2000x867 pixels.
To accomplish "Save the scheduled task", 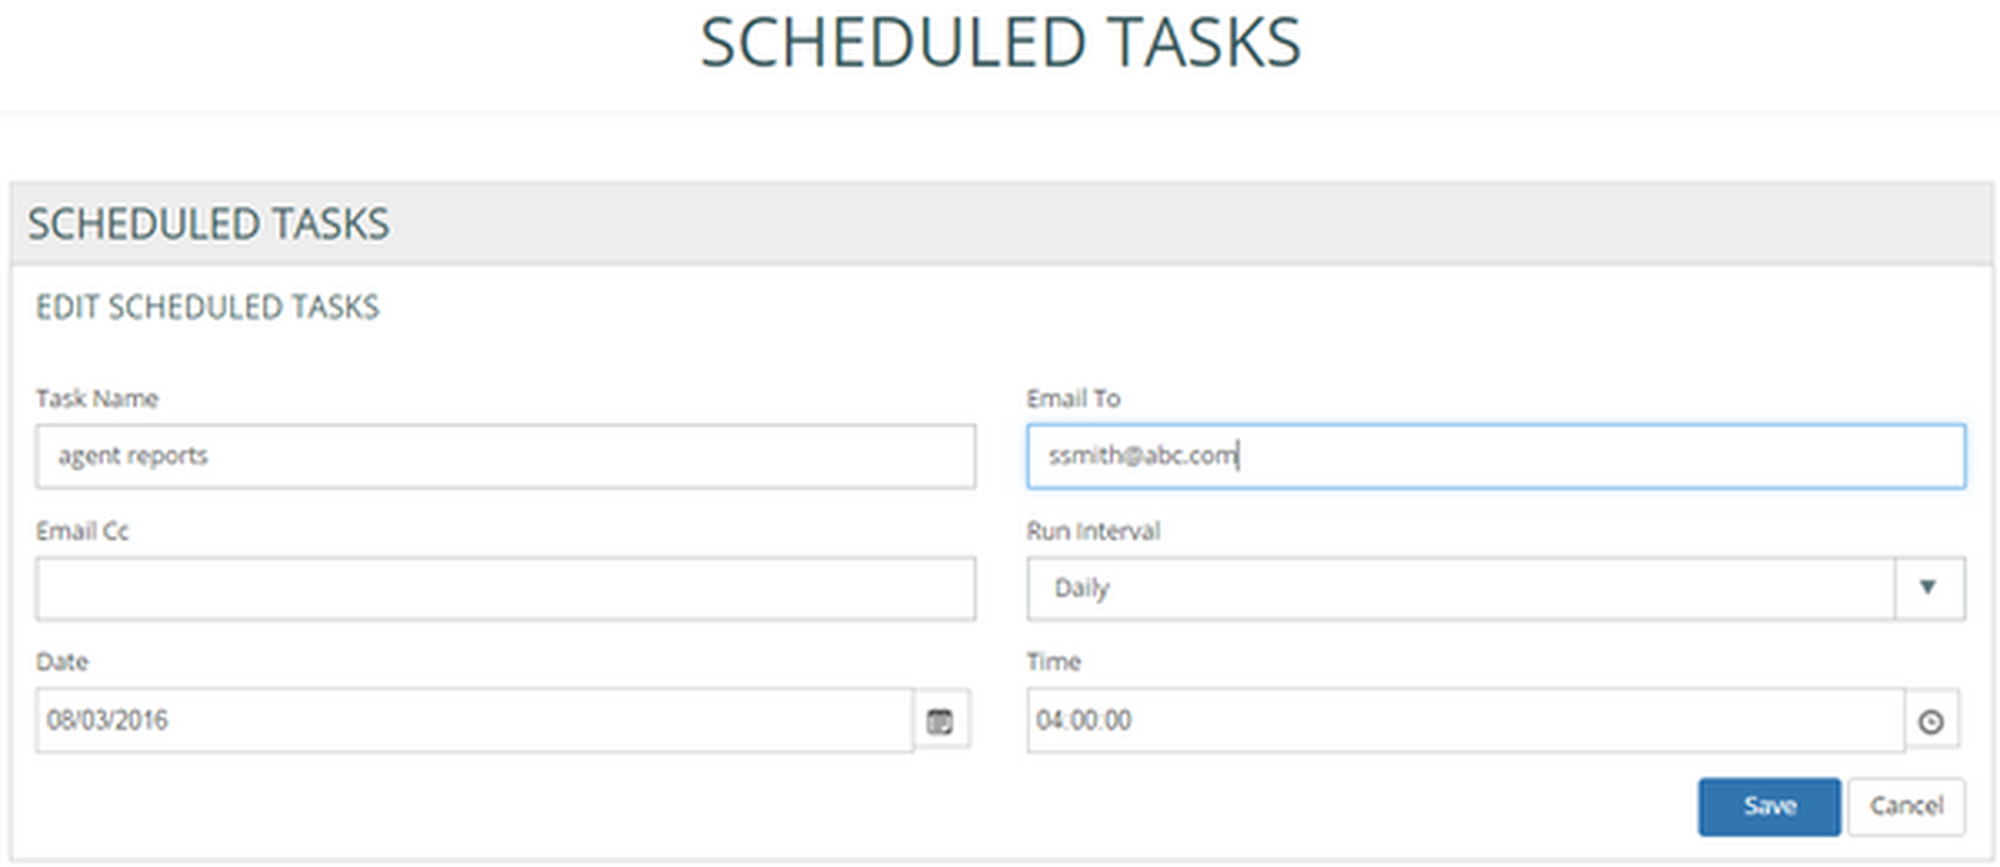I will pyautogui.click(x=1768, y=806).
